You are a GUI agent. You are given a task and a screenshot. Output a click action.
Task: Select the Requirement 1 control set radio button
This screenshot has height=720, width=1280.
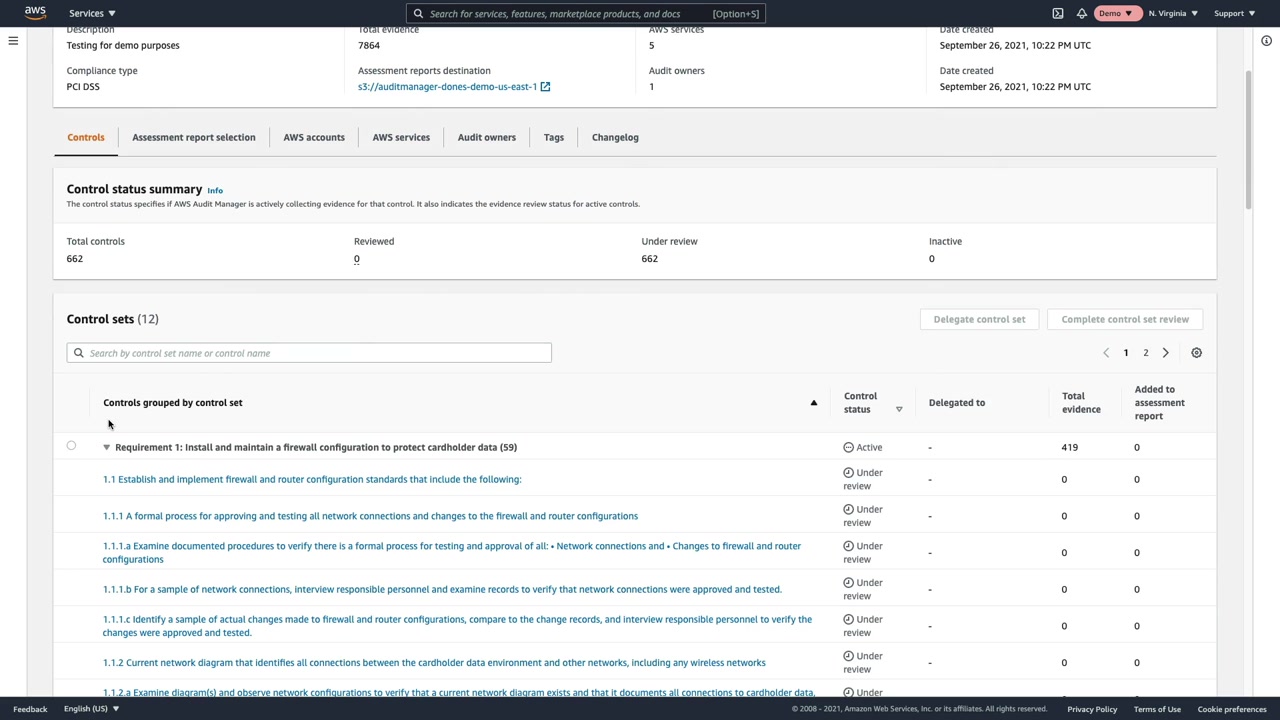tap(71, 446)
